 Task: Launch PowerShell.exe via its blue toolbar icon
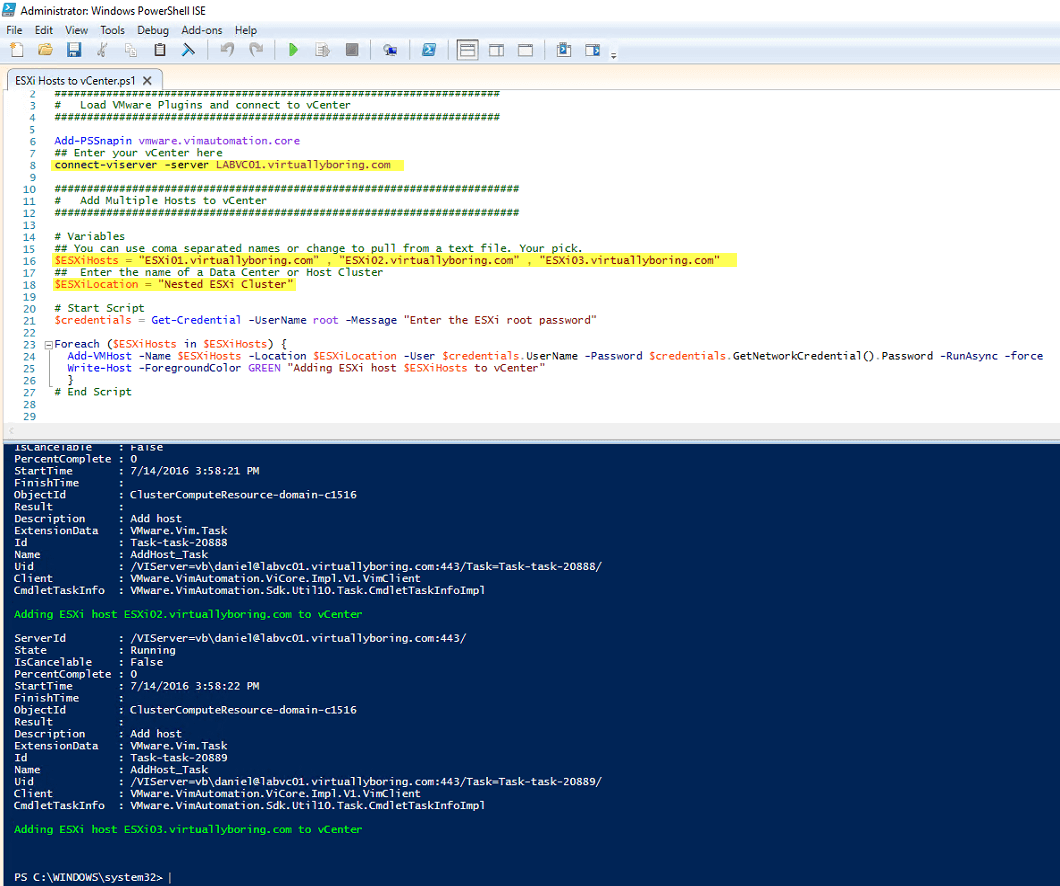coord(428,49)
